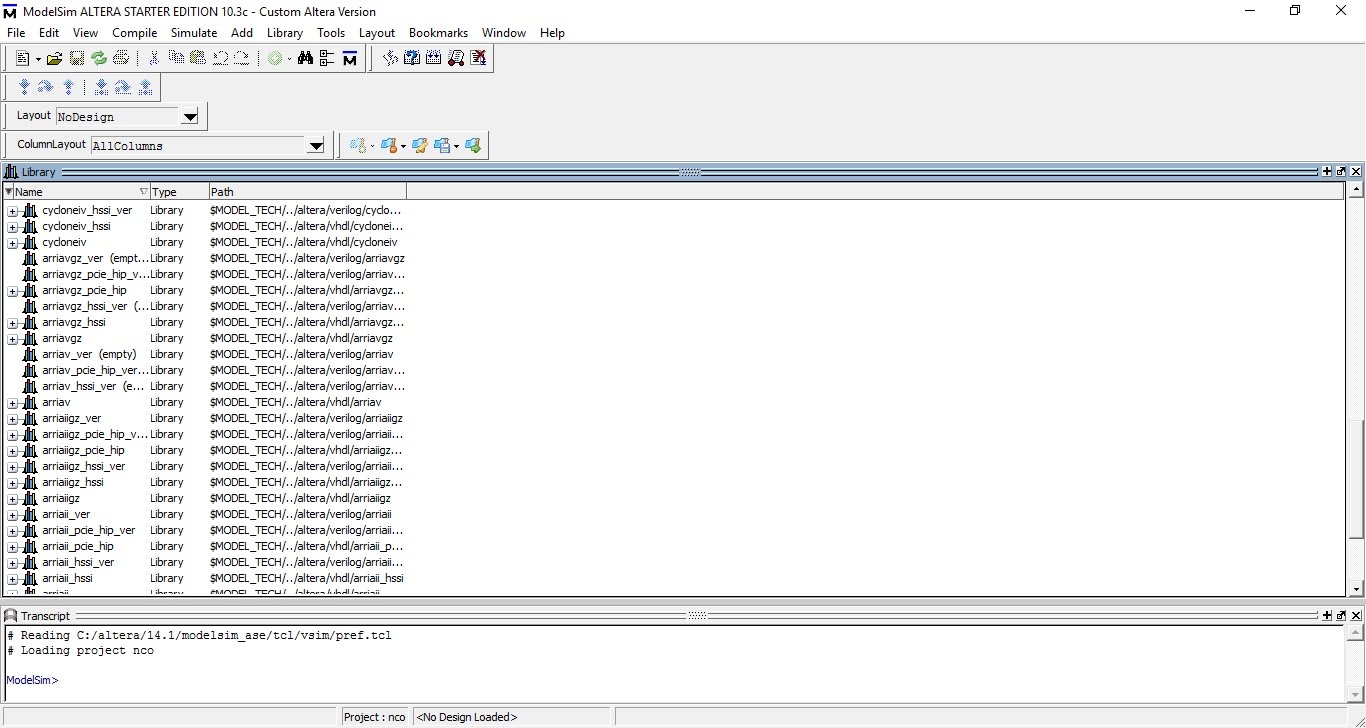This screenshot has height=728, width=1366.
Task: Click the Cut scissors icon
Action: [x=154, y=59]
